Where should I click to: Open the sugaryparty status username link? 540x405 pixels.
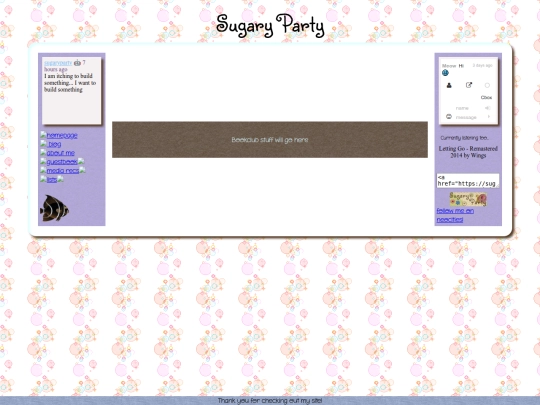click(x=58, y=63)
